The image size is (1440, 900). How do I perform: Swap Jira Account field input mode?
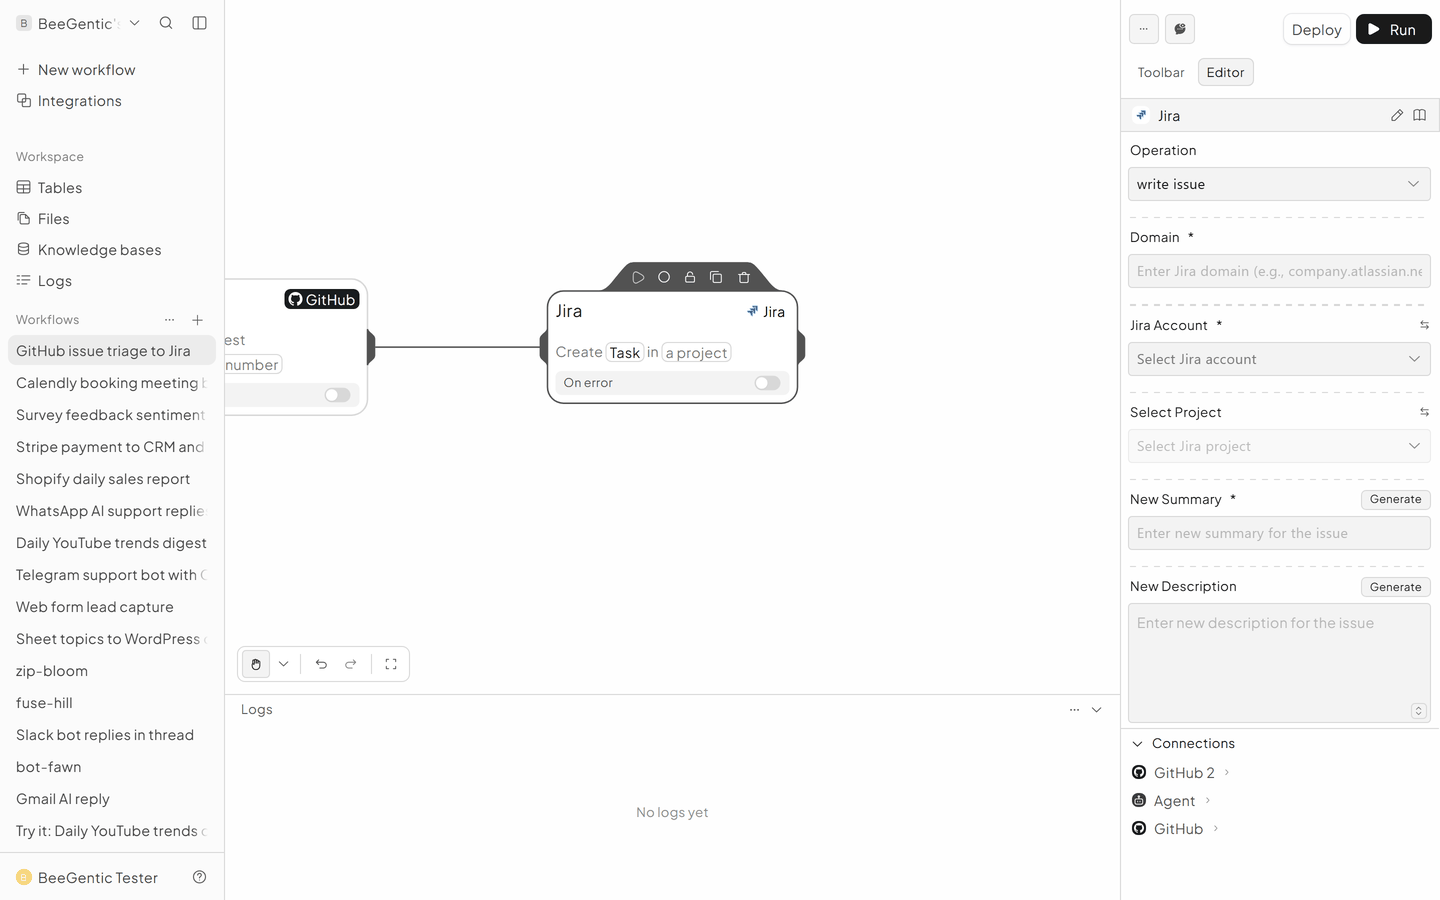pos(1424,325)
